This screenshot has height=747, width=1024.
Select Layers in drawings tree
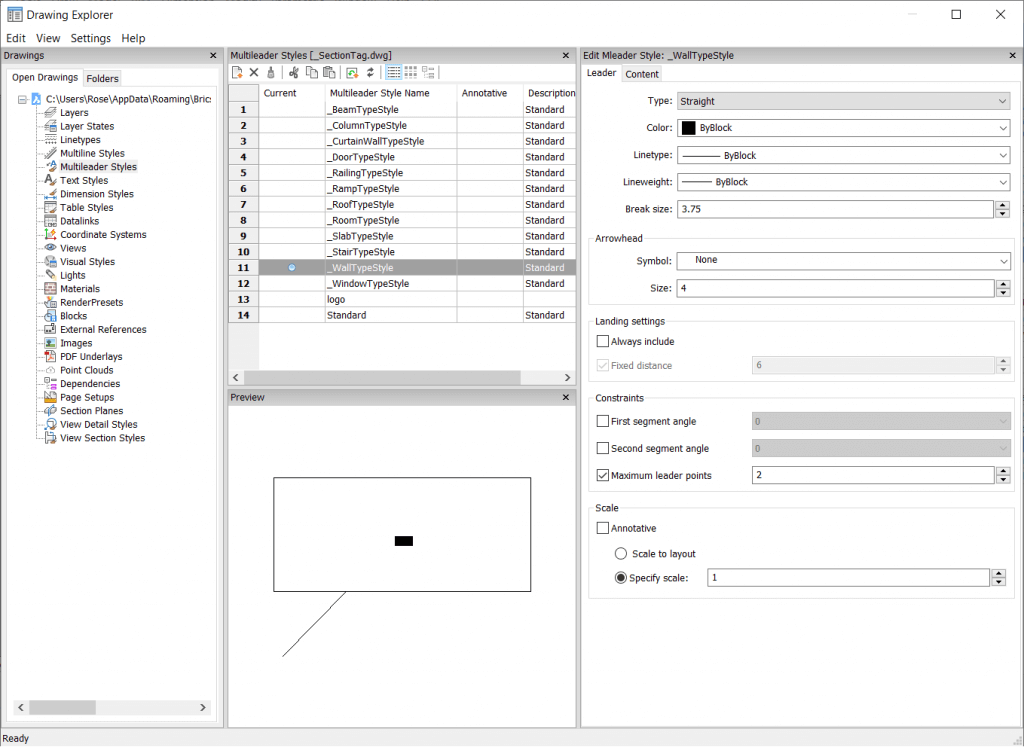pos(74,112)
